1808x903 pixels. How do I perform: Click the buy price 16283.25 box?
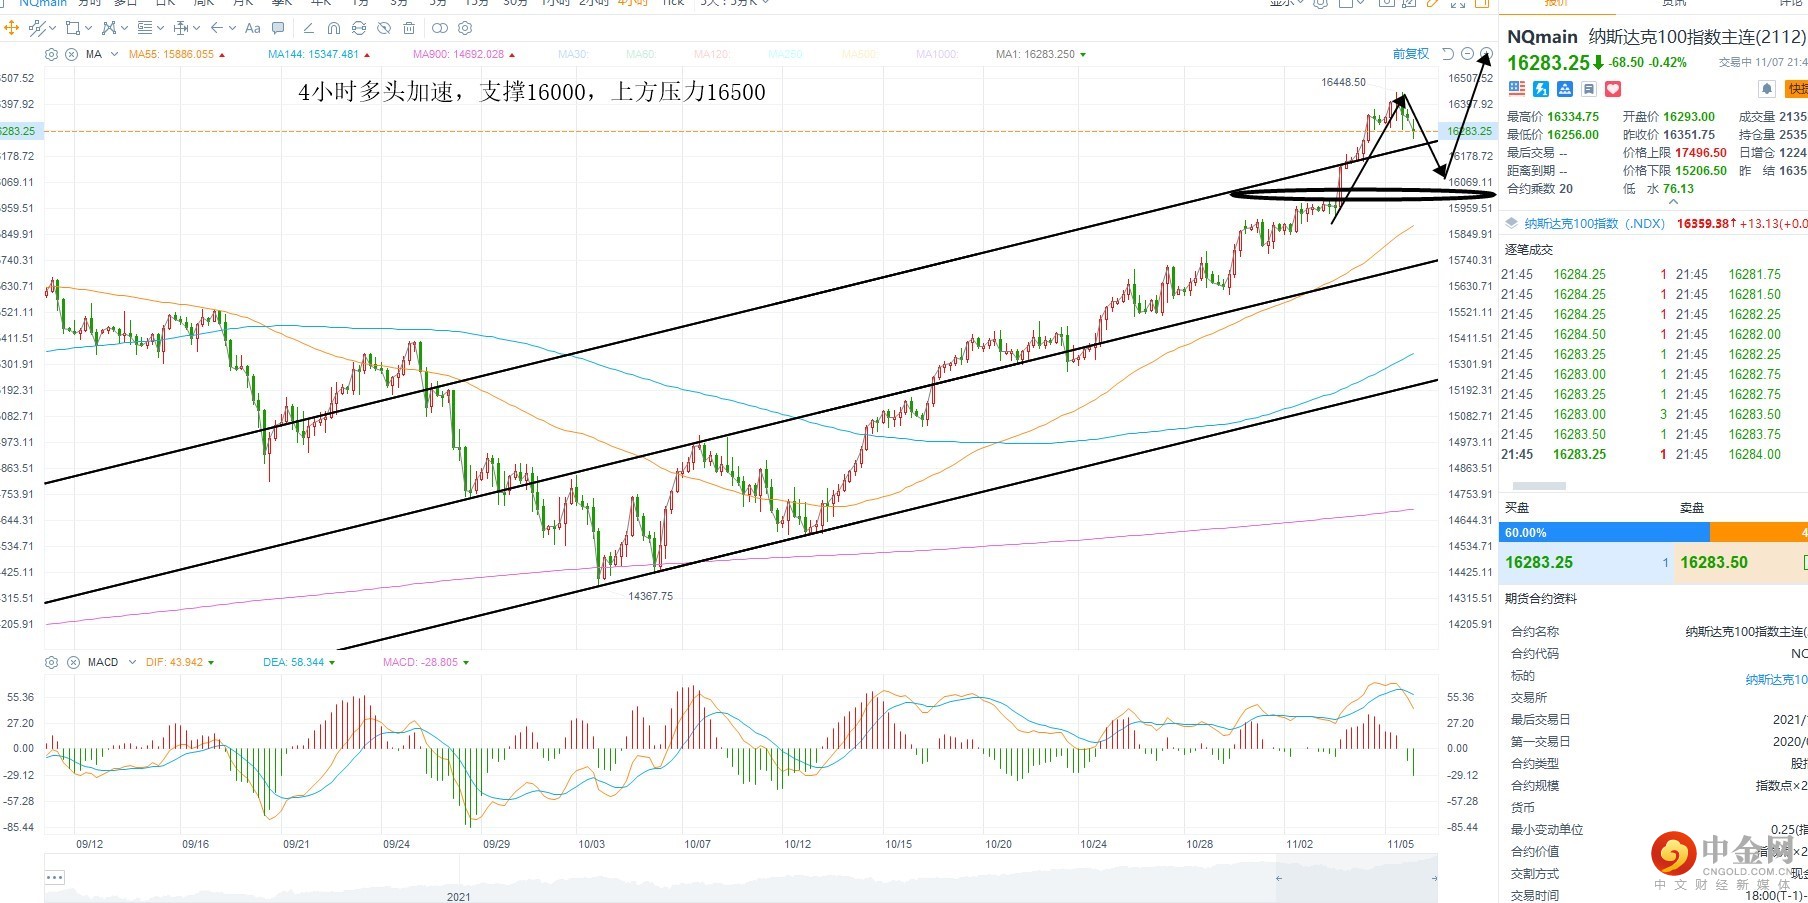click(x=1587, y=563)
